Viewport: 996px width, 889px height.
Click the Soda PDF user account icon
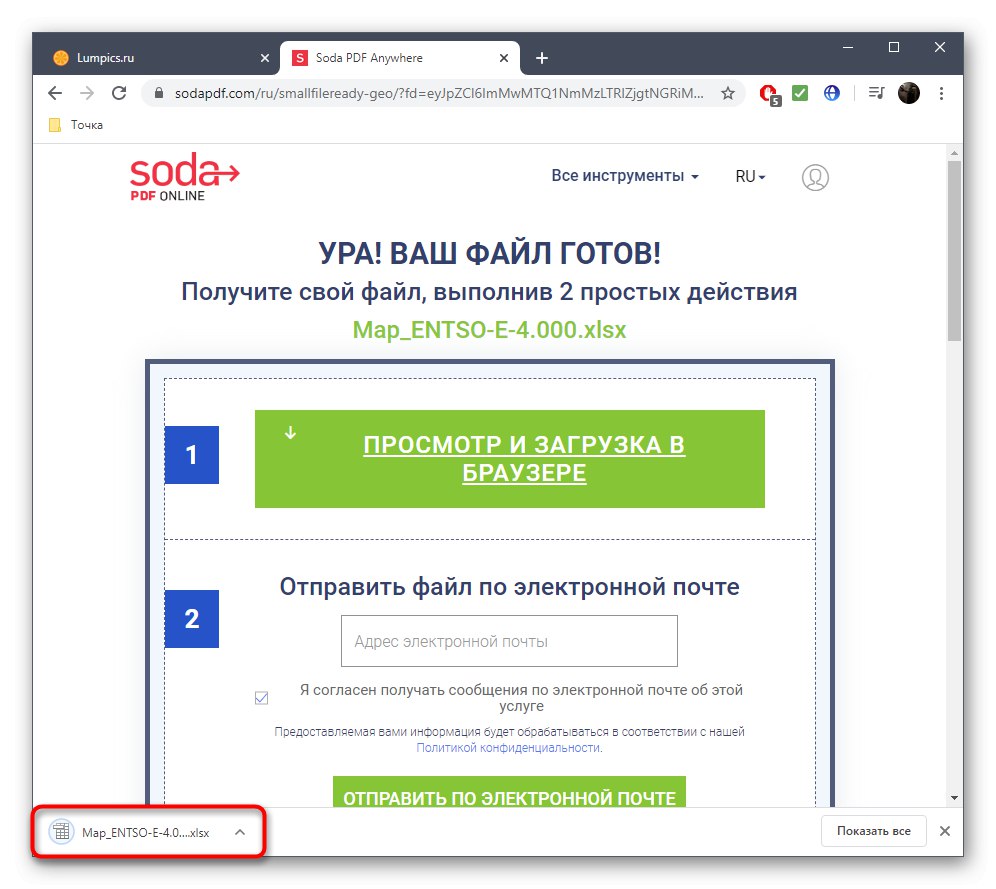815,177
